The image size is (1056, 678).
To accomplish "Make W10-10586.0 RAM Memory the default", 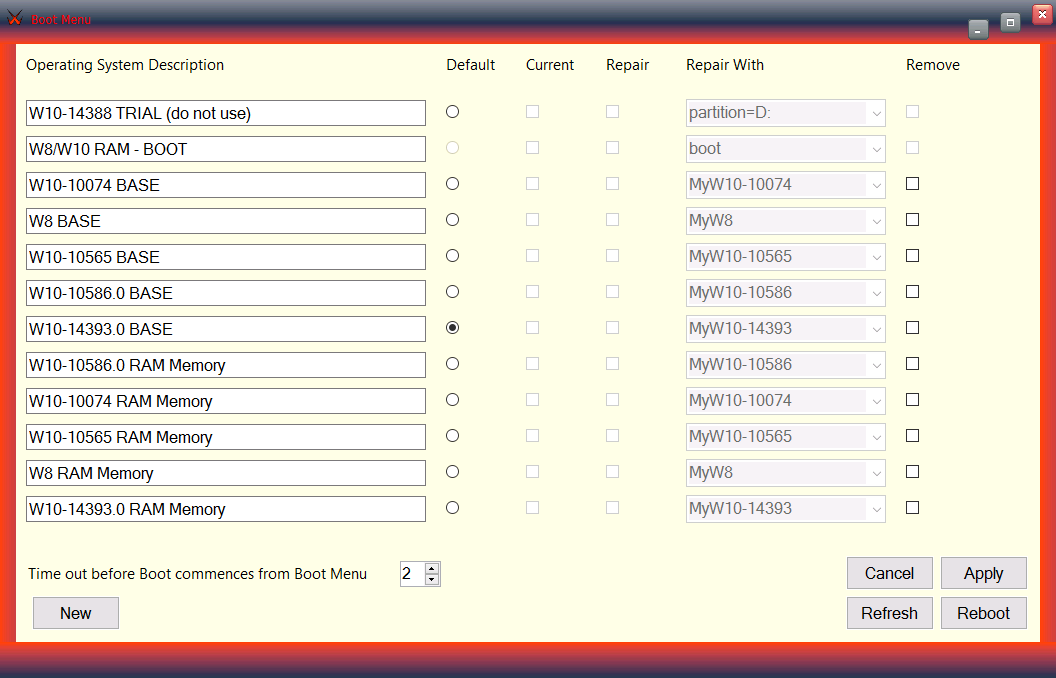I will click(x=453, y=364).
